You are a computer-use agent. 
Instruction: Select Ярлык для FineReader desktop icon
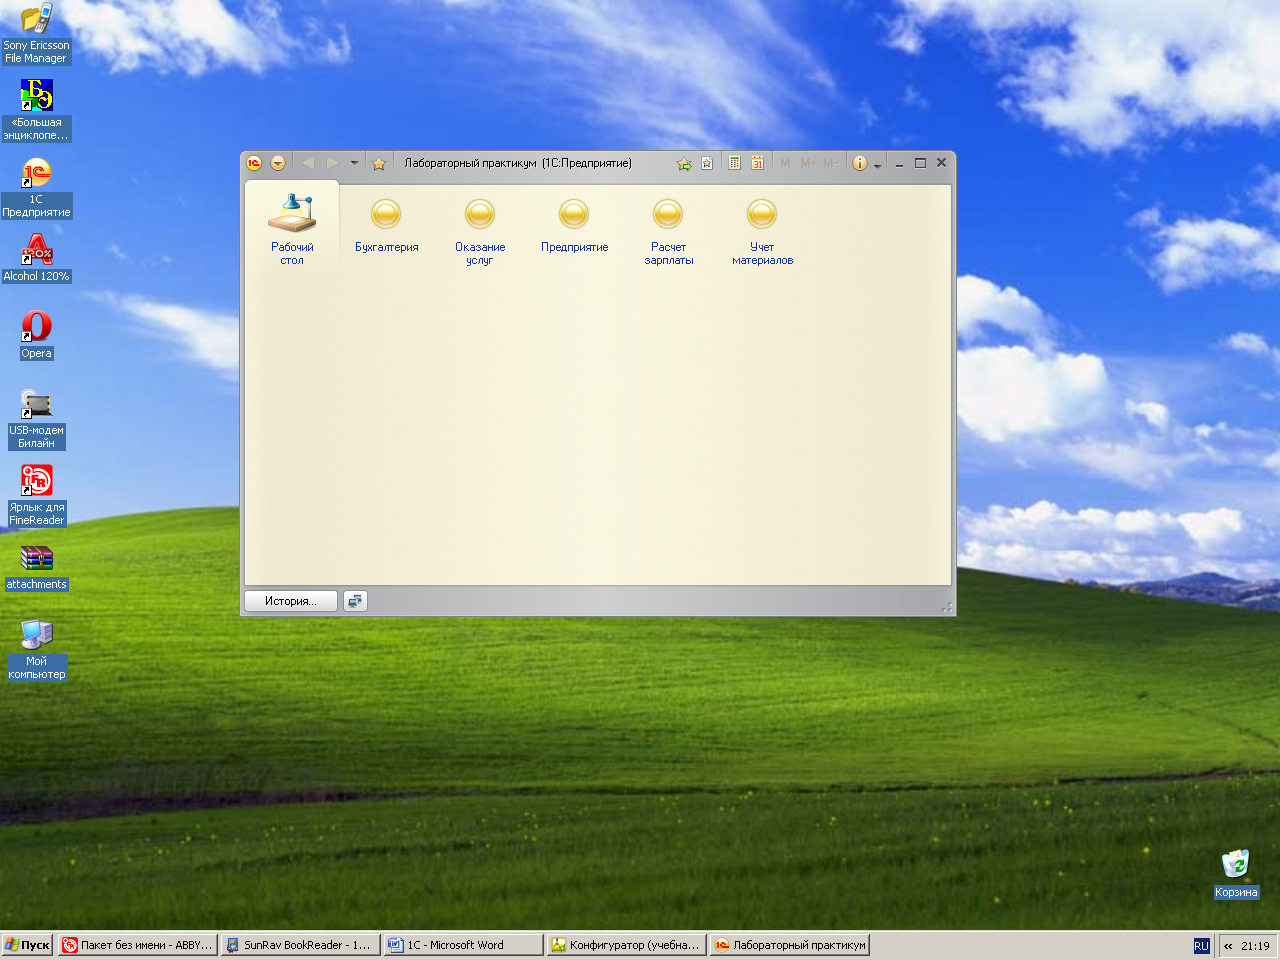[36, 495]
